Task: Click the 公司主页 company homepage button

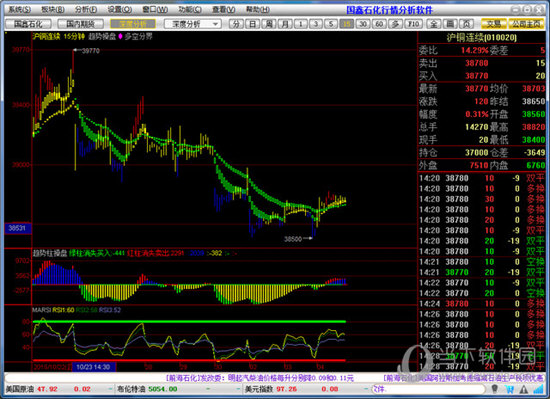Action: [526, 24]
